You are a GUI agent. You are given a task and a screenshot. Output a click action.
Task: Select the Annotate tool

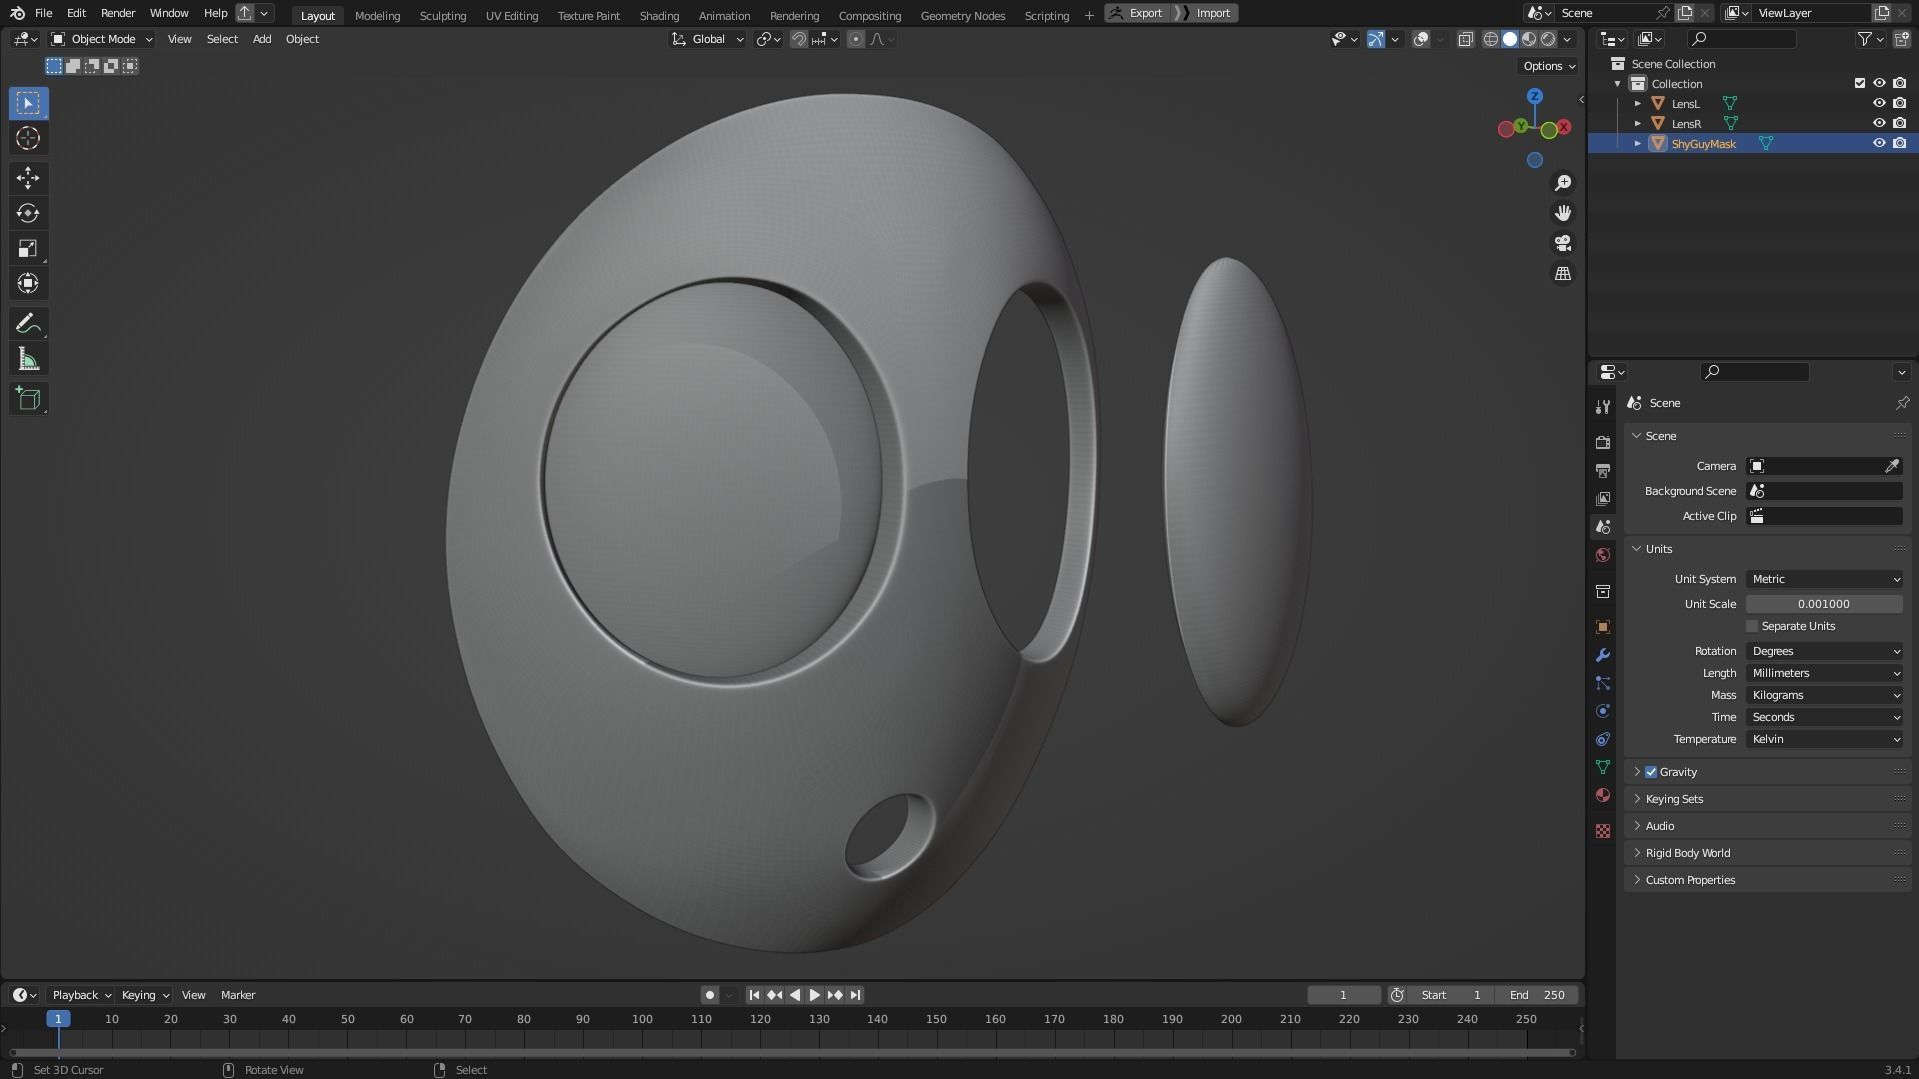click(28, 323)
